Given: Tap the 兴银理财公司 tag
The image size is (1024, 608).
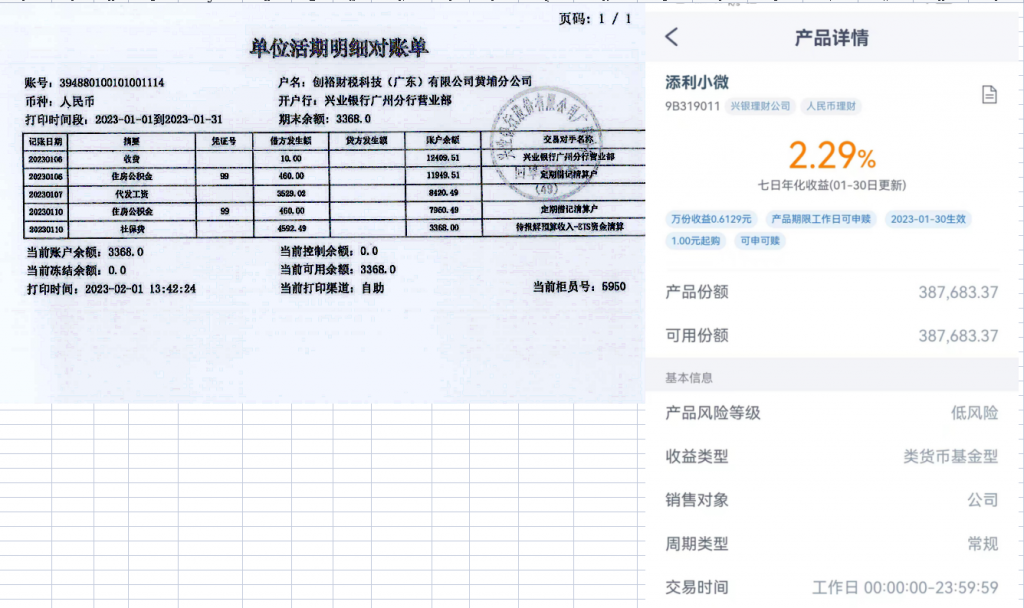Looking at the screenshot, I should [760, 106].
